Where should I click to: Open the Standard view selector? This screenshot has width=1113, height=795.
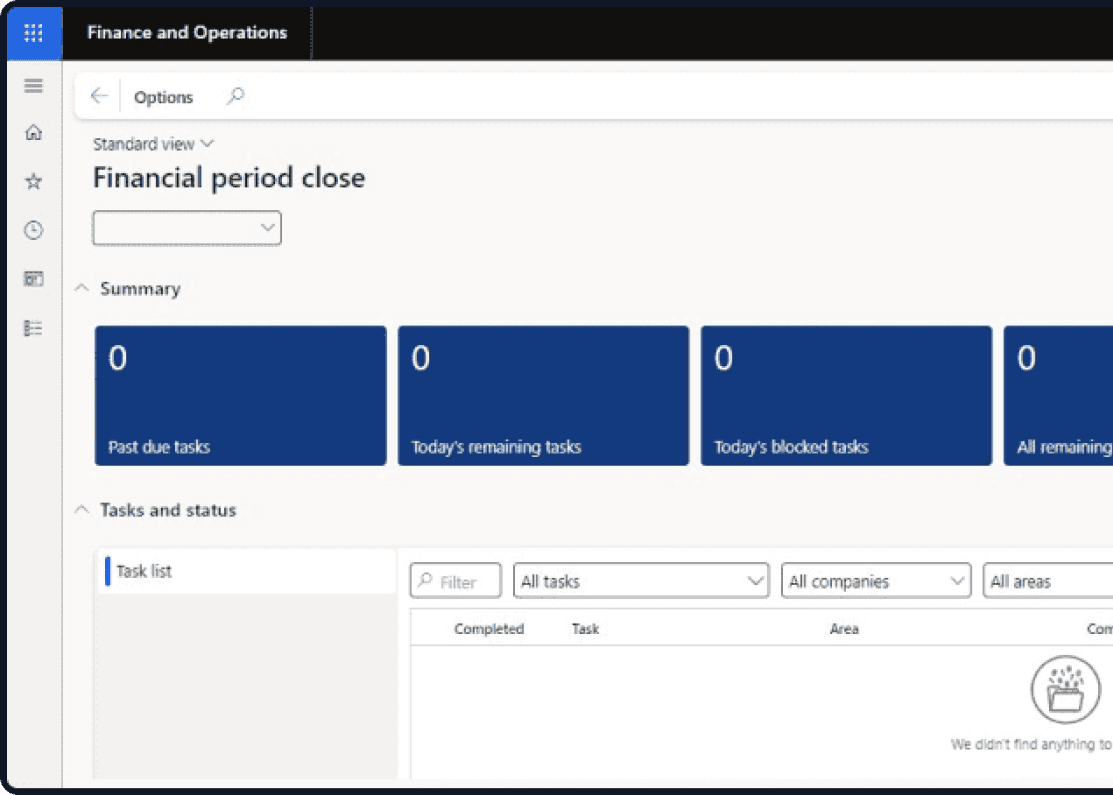153,144
